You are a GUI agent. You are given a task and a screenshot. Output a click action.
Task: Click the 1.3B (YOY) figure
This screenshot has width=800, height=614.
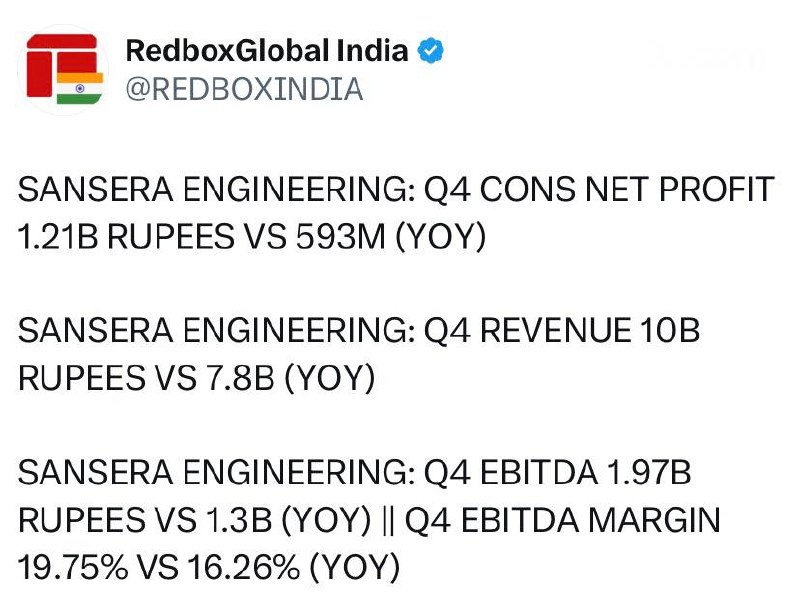tap(289, 520)
